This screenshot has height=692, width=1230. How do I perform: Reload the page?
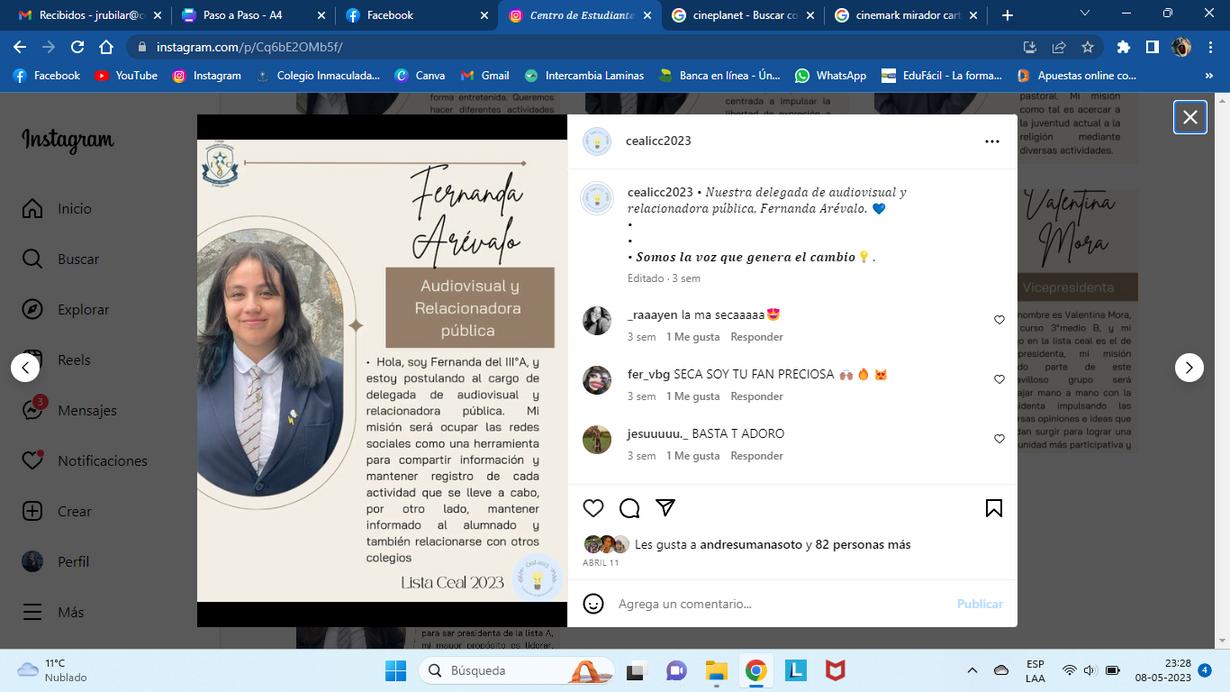77,47
